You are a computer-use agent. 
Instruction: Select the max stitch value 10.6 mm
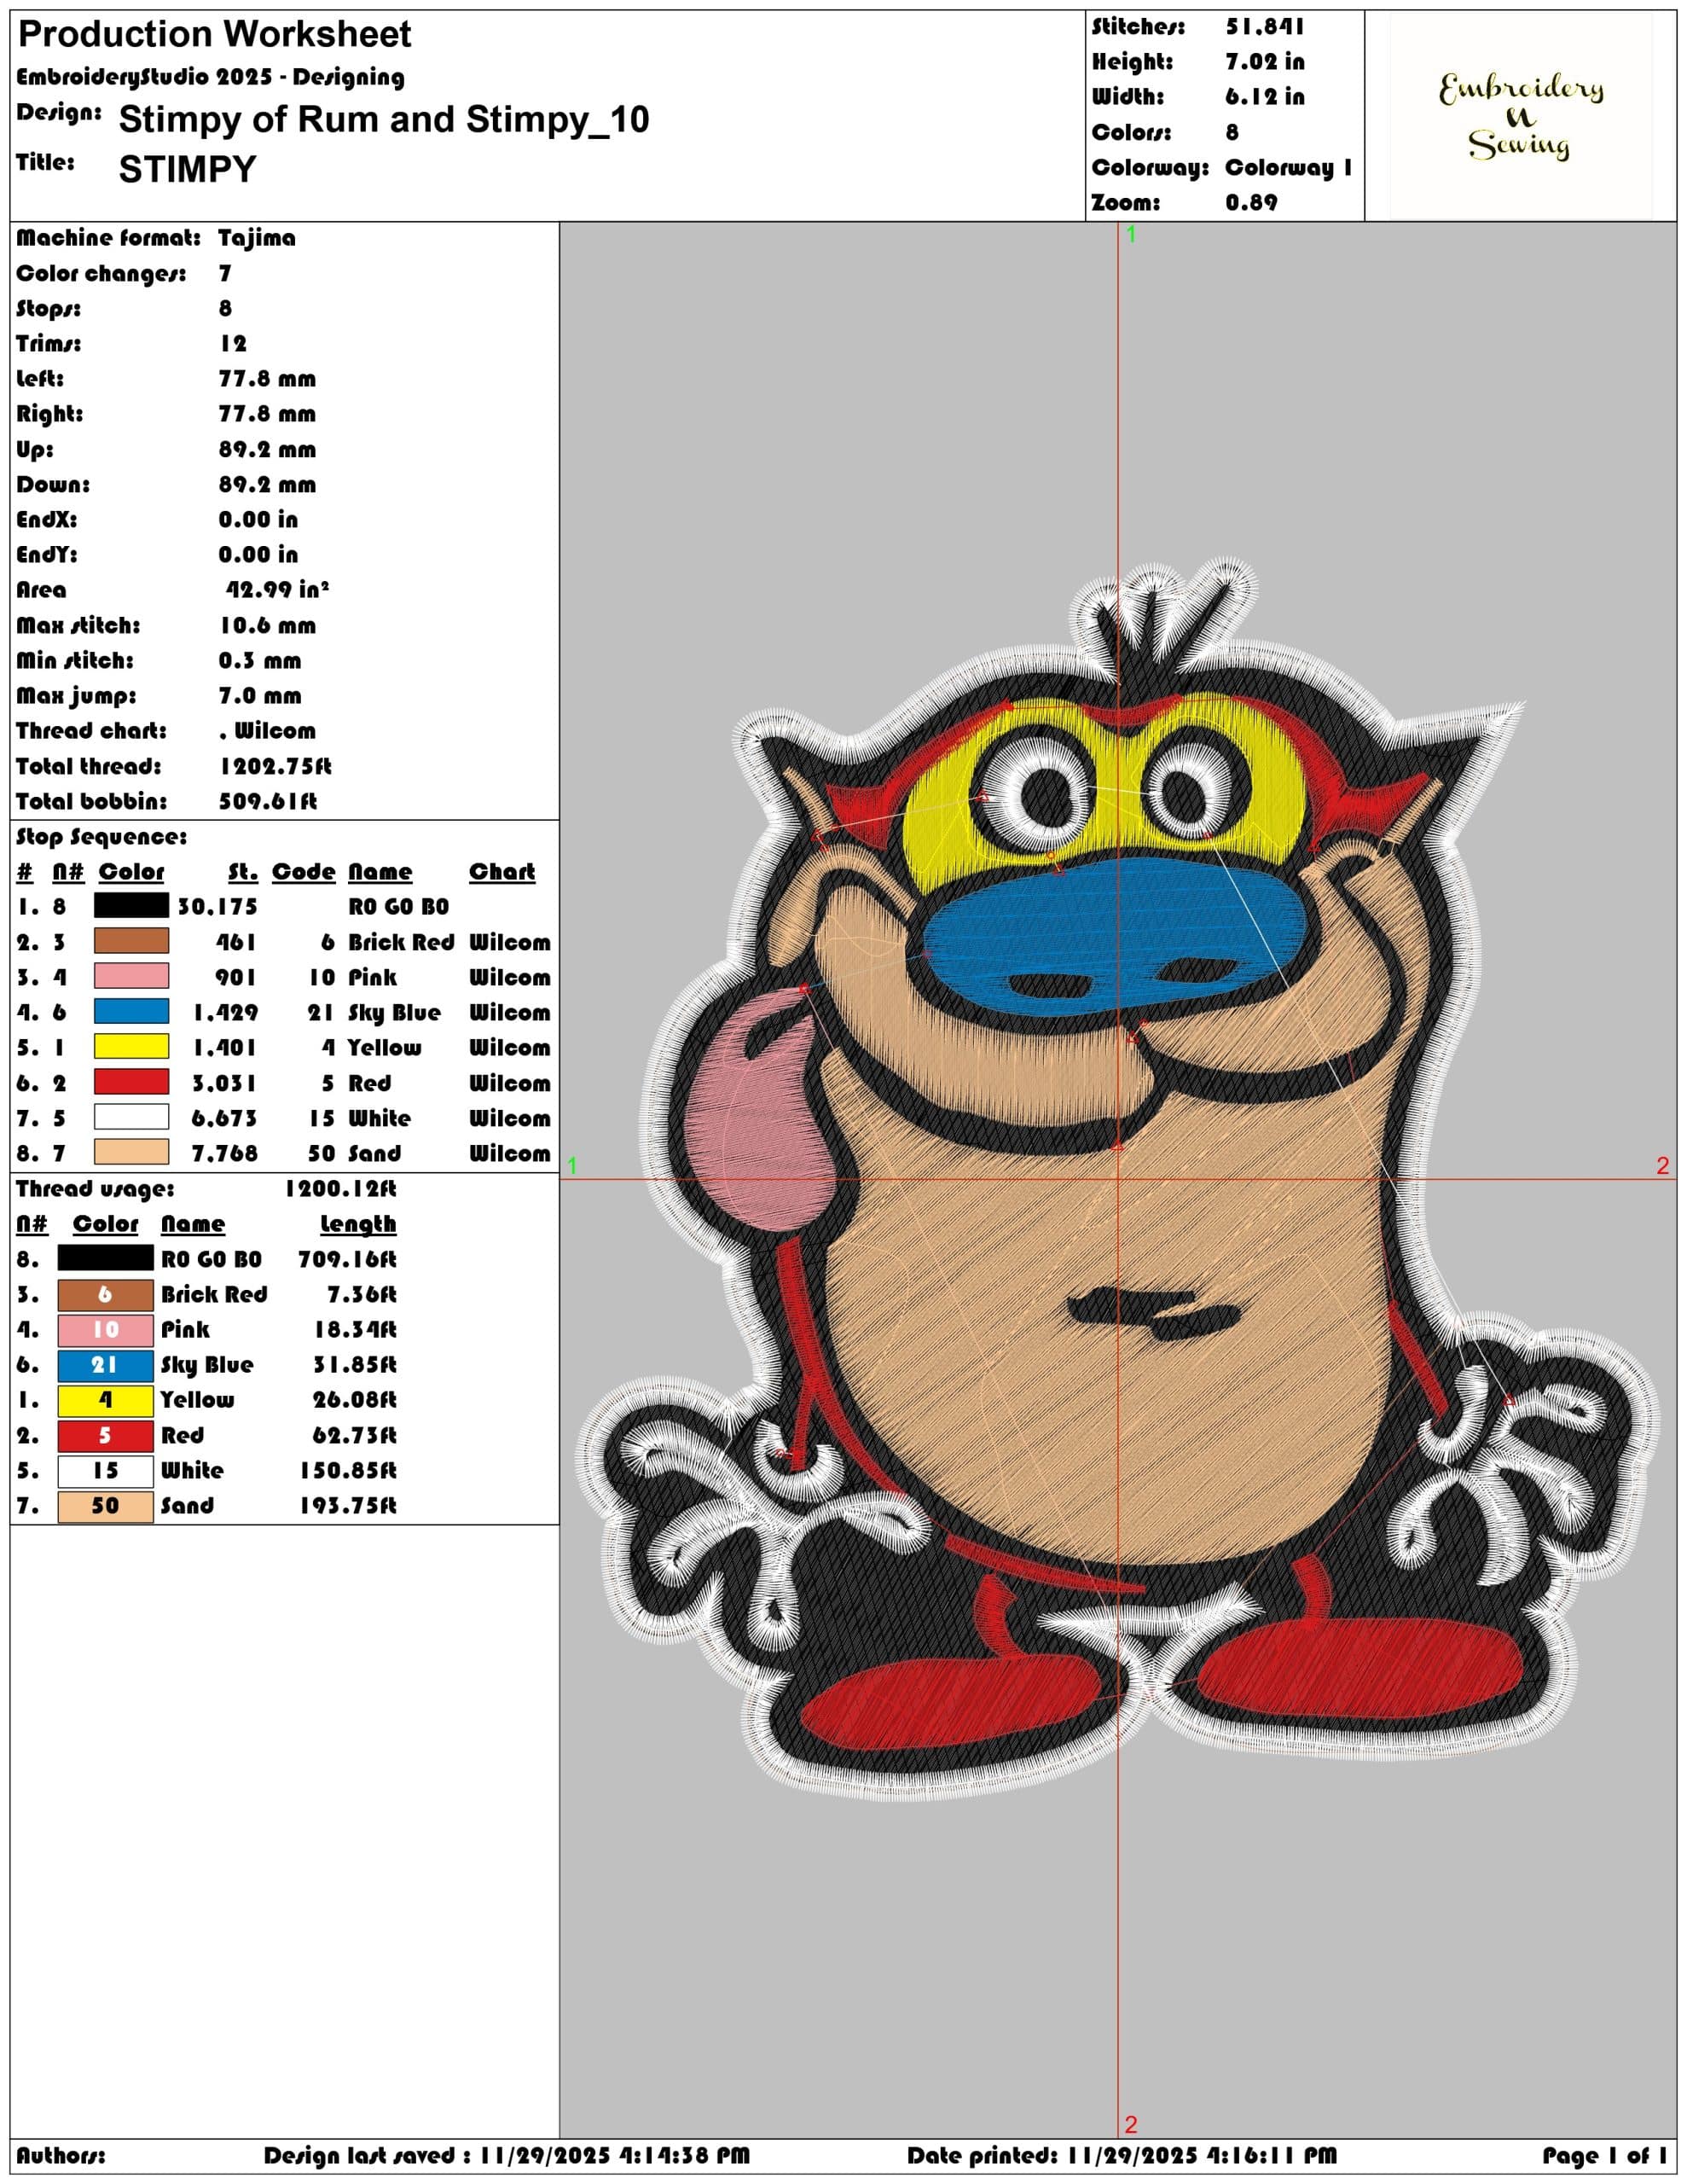coord(267,625)
